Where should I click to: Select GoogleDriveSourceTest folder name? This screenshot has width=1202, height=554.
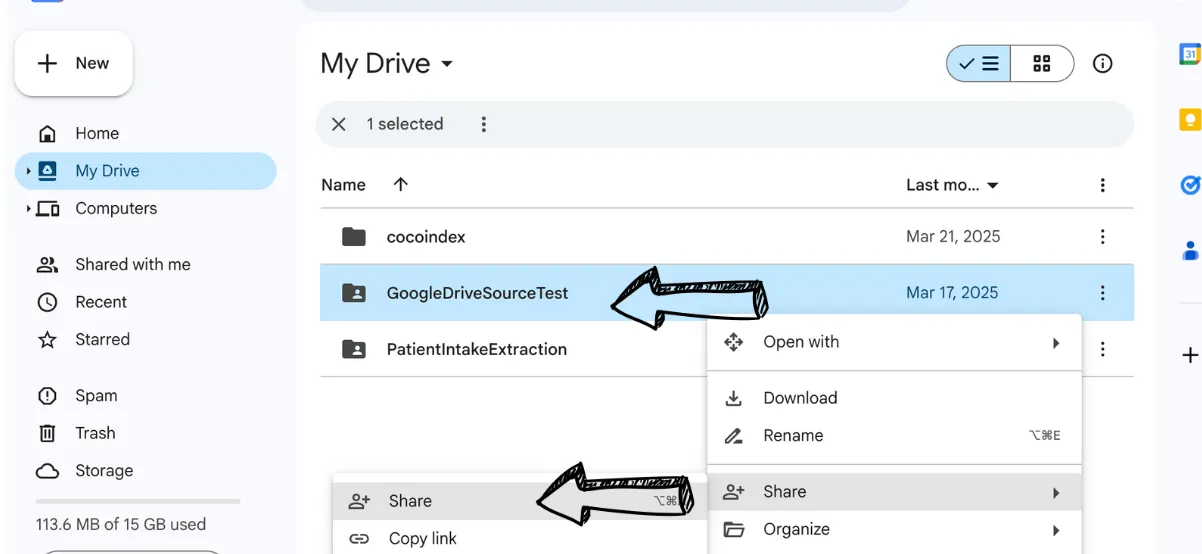[477, 293]
